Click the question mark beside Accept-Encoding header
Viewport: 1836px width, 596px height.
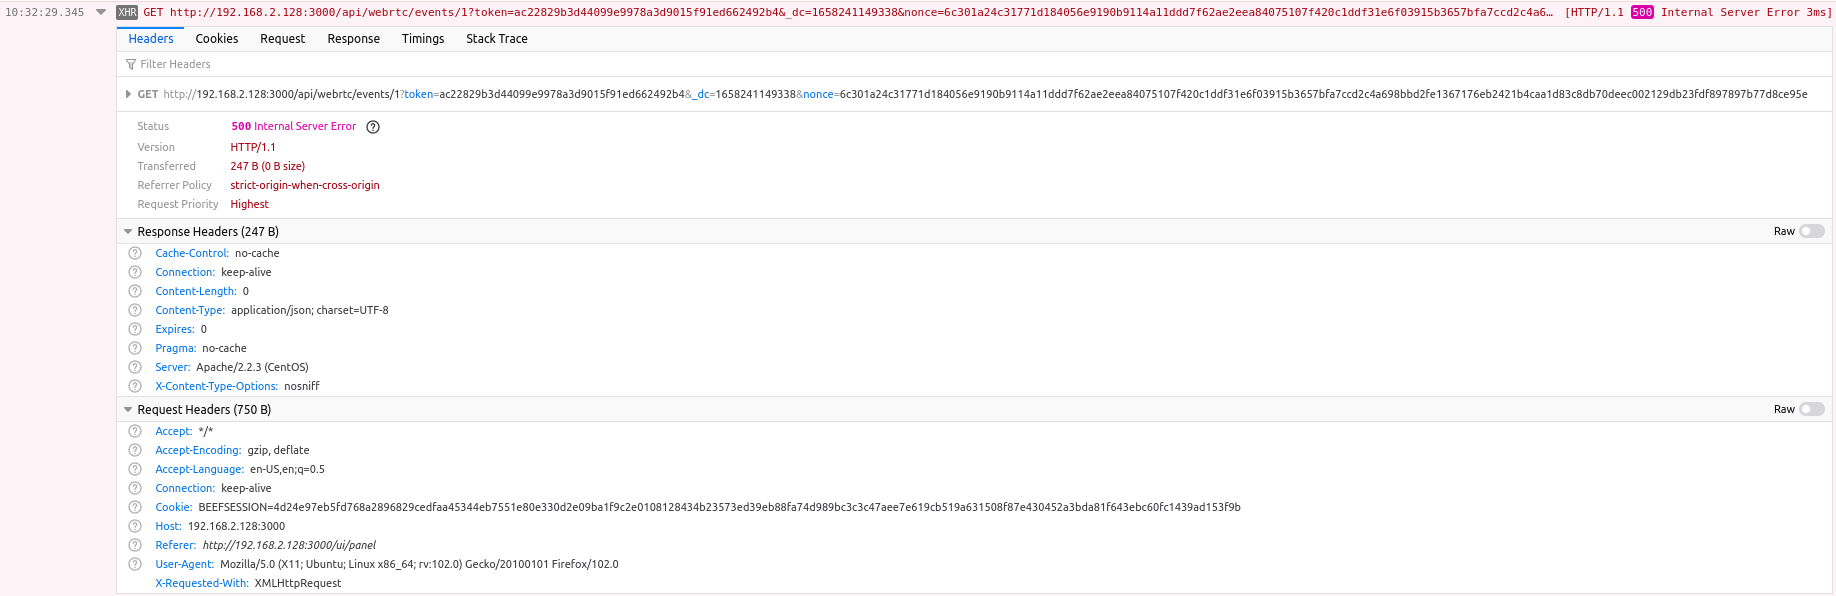(136, 450)
